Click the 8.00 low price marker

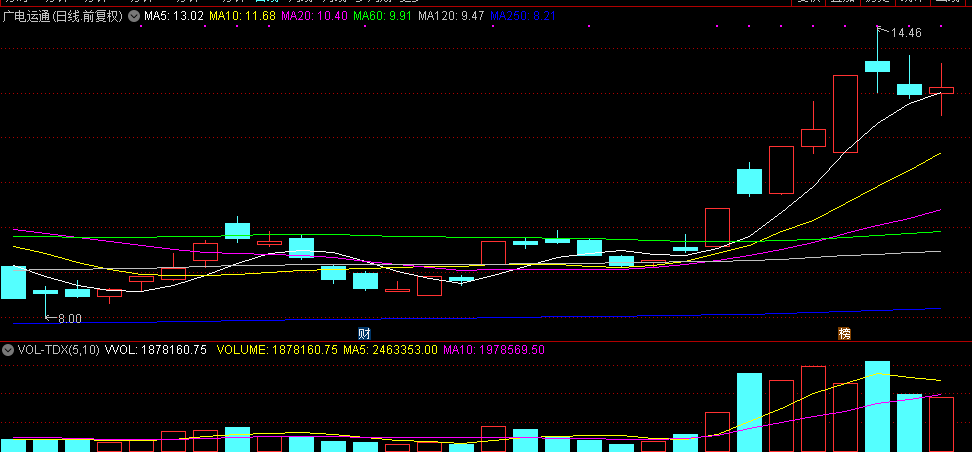69,319
